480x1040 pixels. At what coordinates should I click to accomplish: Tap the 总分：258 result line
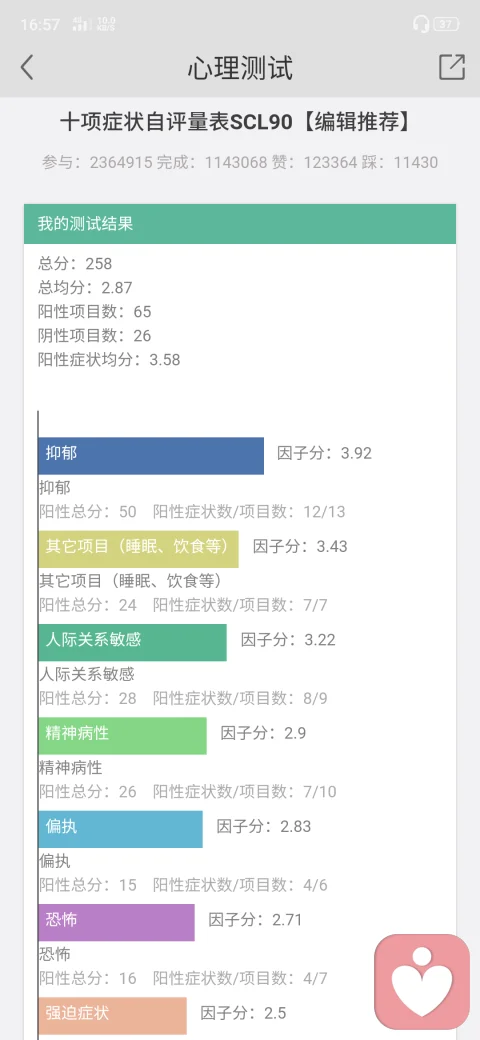coord(75,264)
